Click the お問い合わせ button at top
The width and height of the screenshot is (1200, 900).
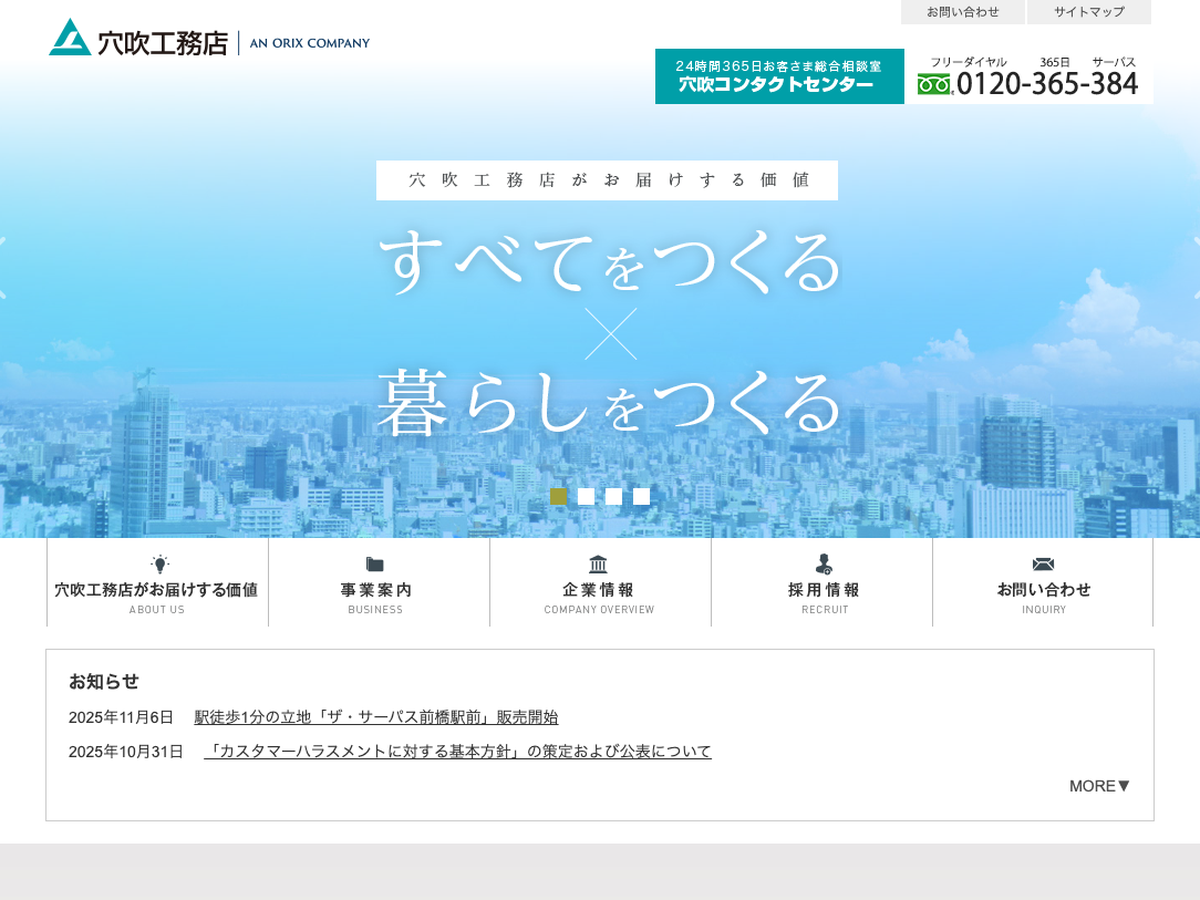pyautogui.click(x=962, y=12)
